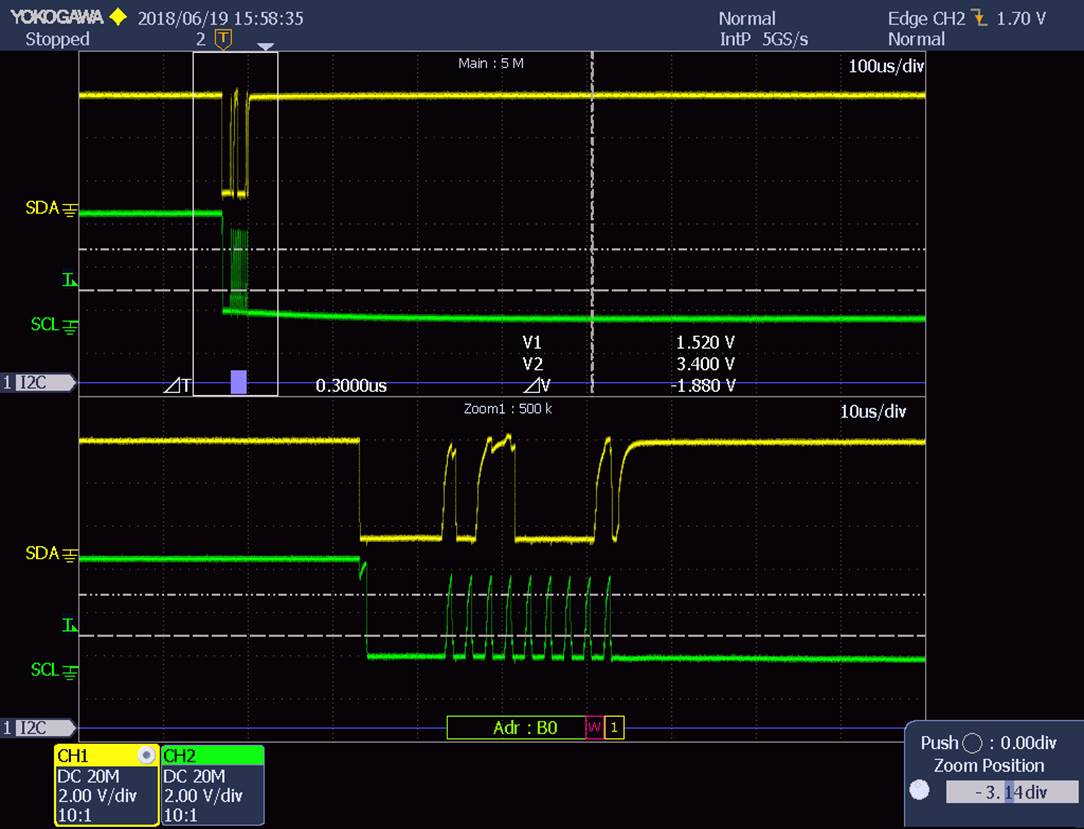The image size is (1084, 829).
Task: Select the CH2 channel info box
Action: pyautogui.click(x=212, y=785)
